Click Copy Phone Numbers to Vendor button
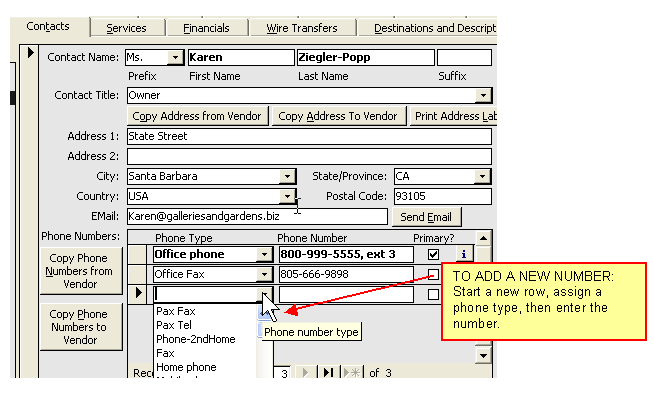This screenshot has width=654, height=394. coord(81,327)
